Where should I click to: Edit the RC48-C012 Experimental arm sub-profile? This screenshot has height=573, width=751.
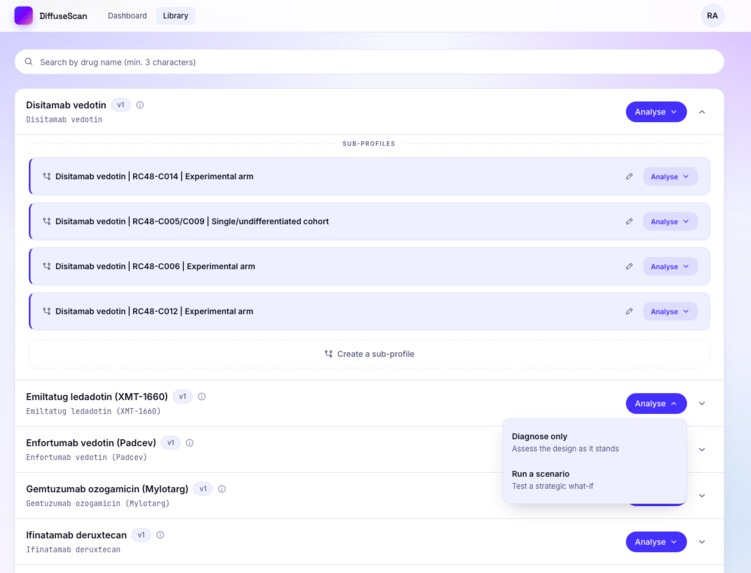coord(629,311)
